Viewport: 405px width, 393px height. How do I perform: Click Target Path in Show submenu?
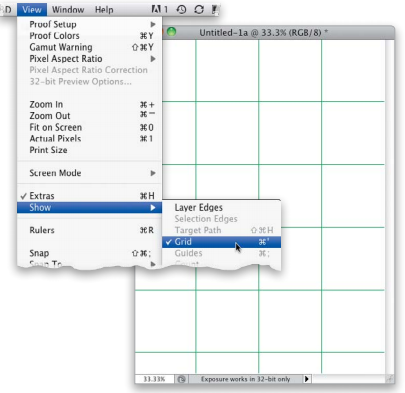tap(221, 230)
